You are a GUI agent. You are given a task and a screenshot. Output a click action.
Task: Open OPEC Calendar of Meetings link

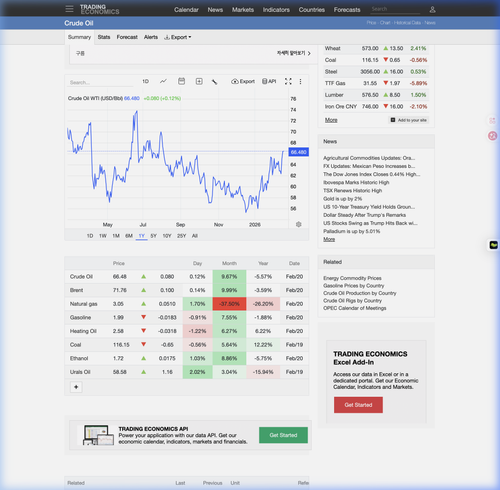(x=354, y=308)
